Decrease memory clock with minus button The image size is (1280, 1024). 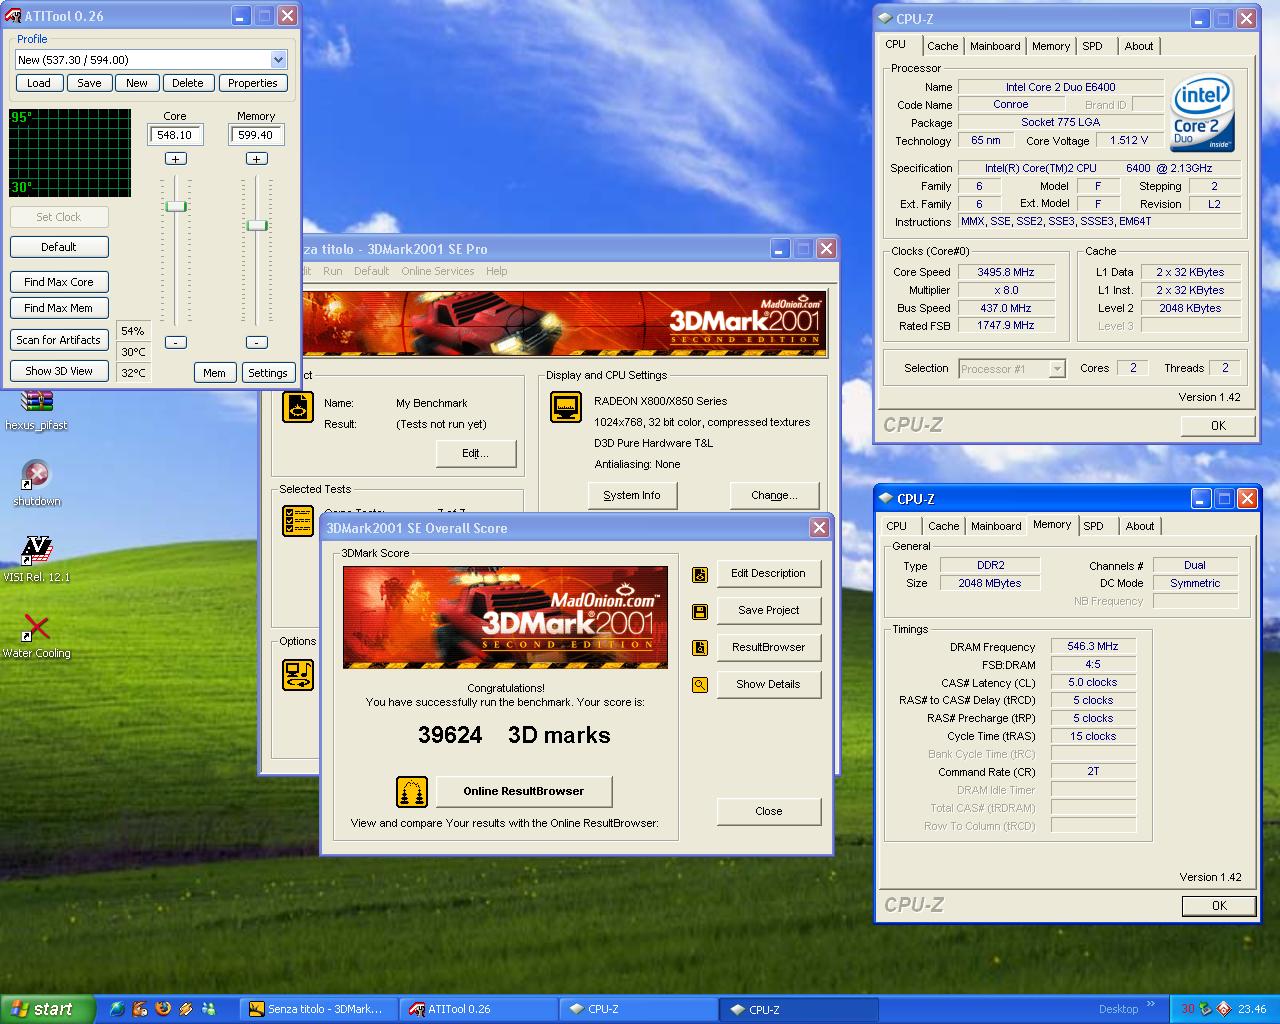(257, 342)
